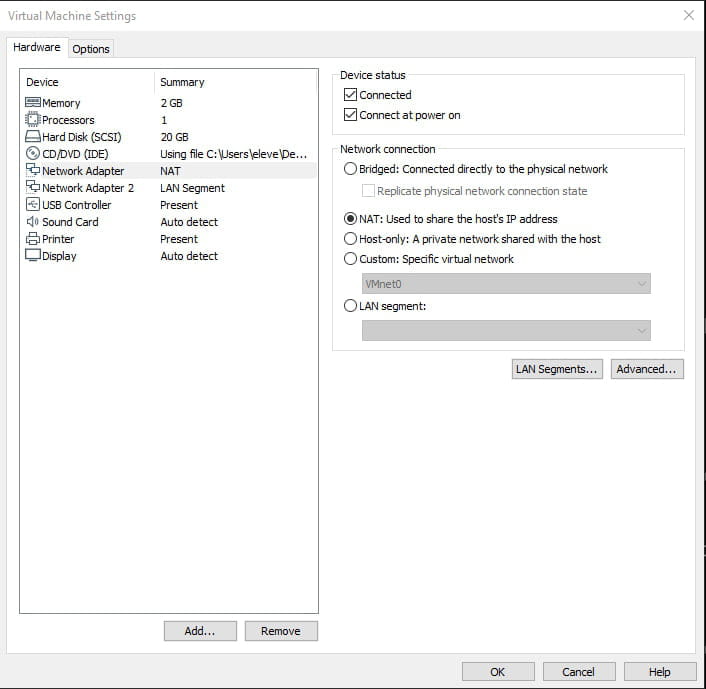Click the Network Adapter NAT icon
The height and width of the screenshot is (689, 706).
pyautogui.click(x=33, y=170)
